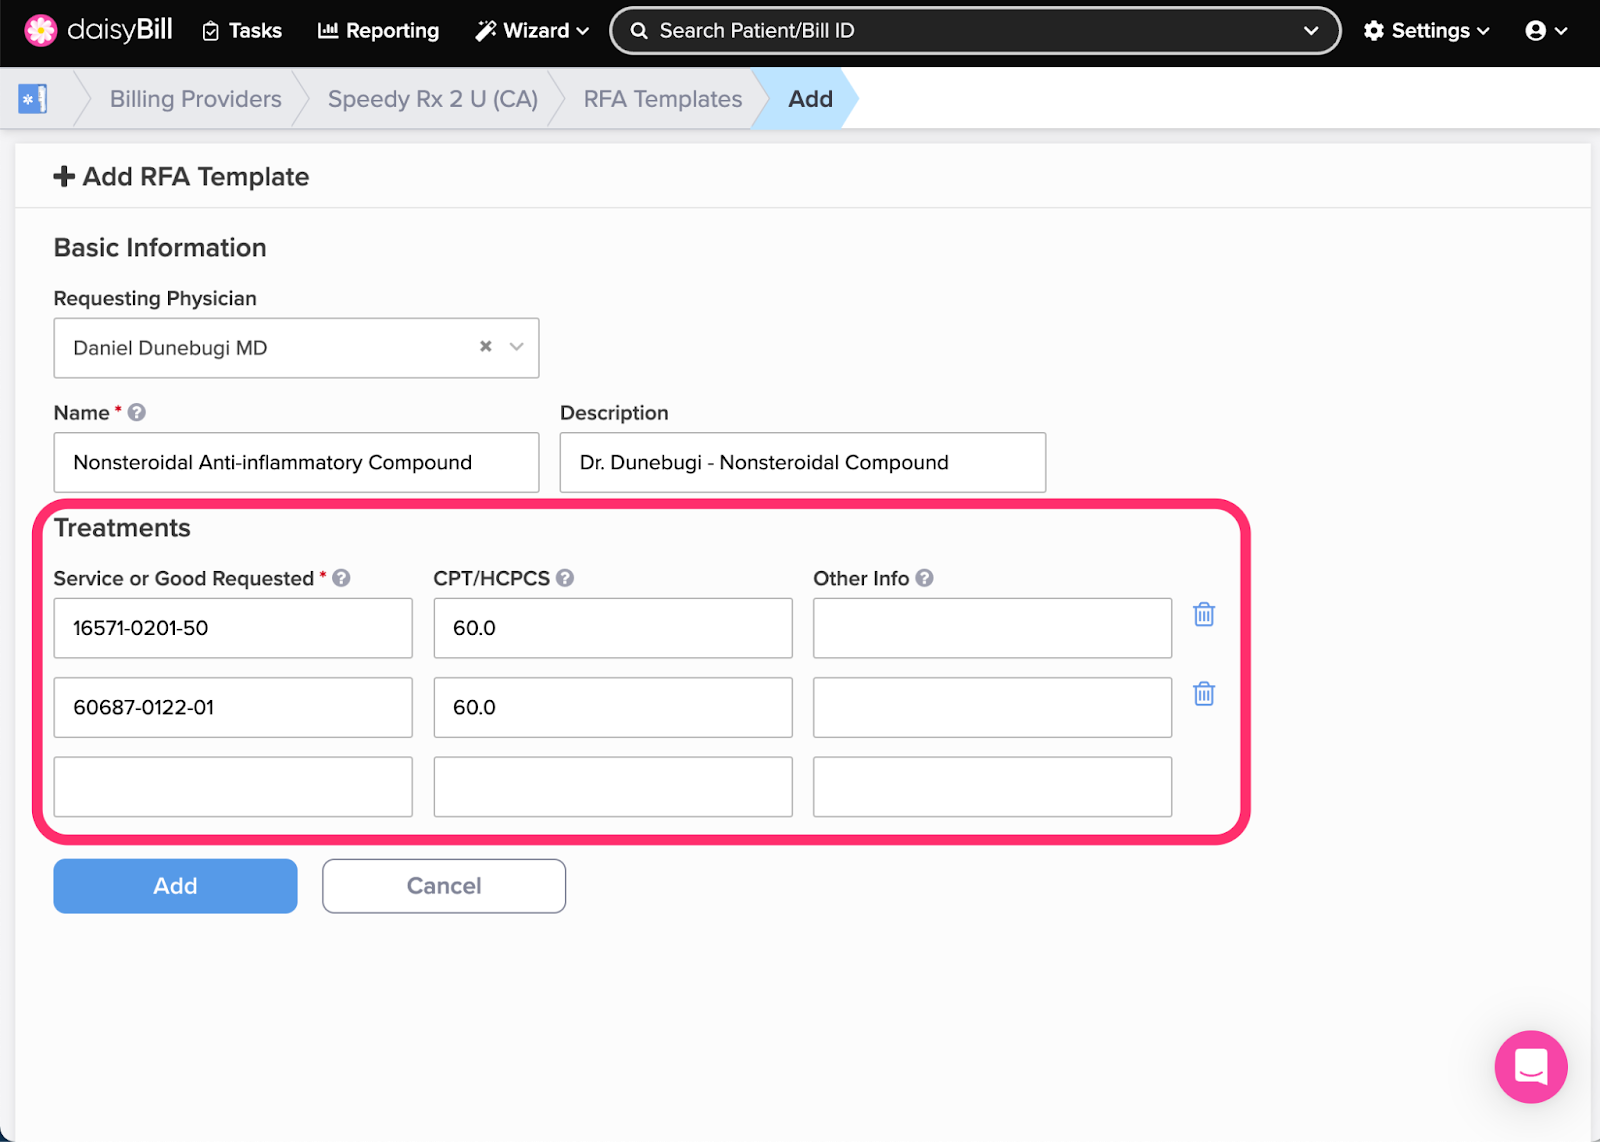
Task: Open the Intercom chat bubble
Action: [1530, 1067]
